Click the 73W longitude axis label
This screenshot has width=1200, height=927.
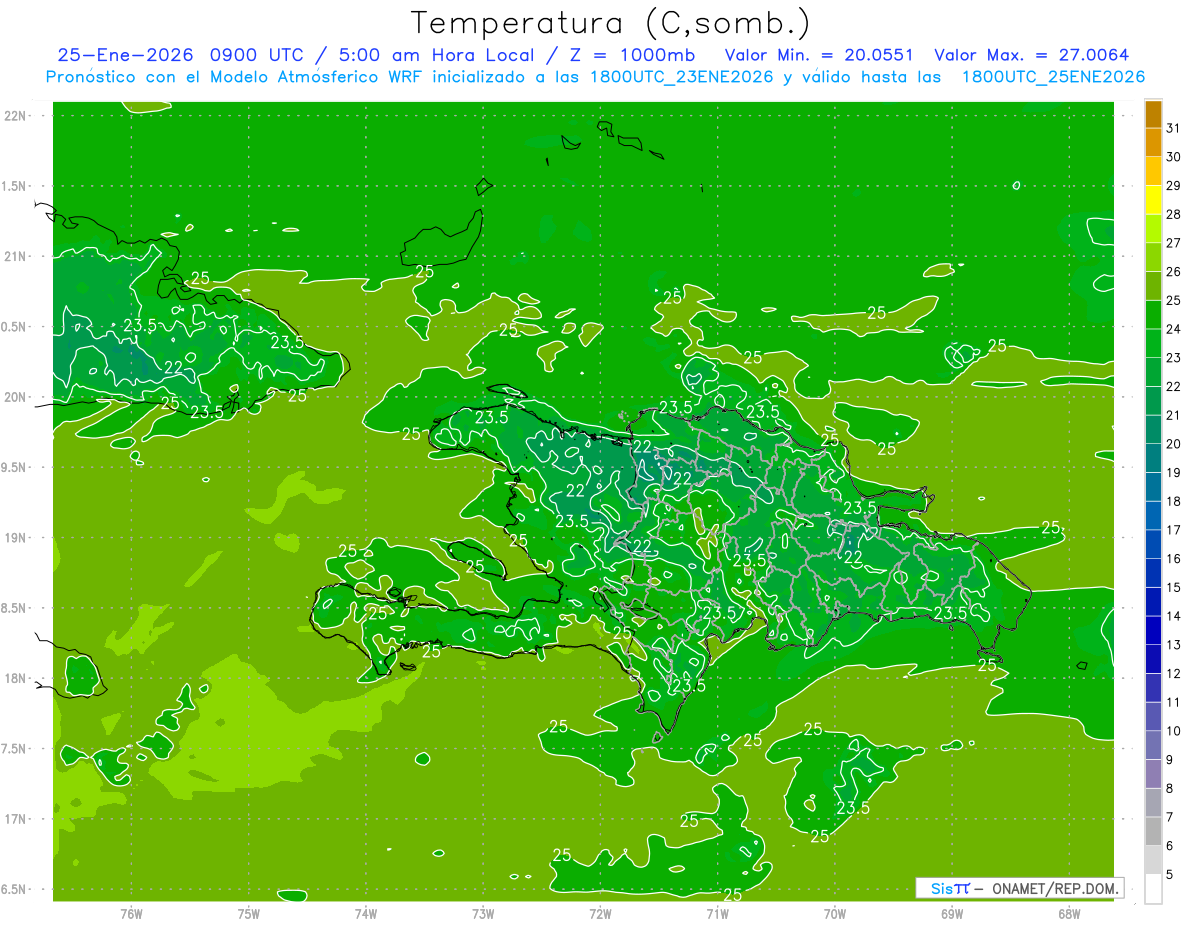483,914
